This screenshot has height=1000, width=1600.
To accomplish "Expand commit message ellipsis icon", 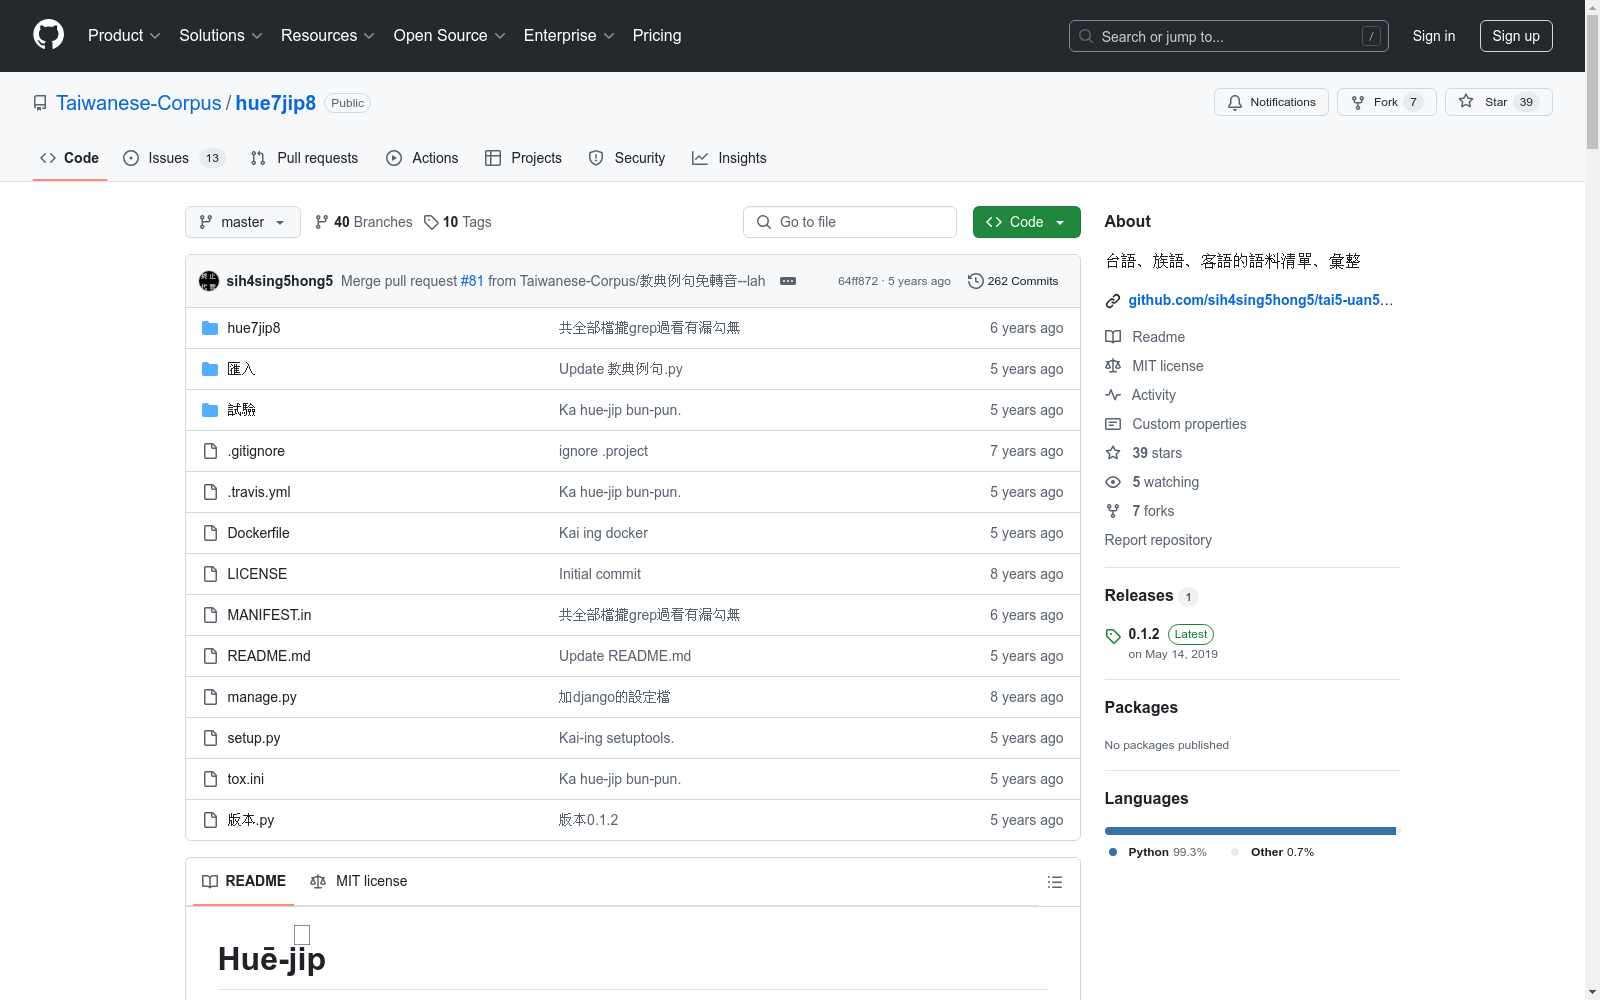I will (788, 281).
